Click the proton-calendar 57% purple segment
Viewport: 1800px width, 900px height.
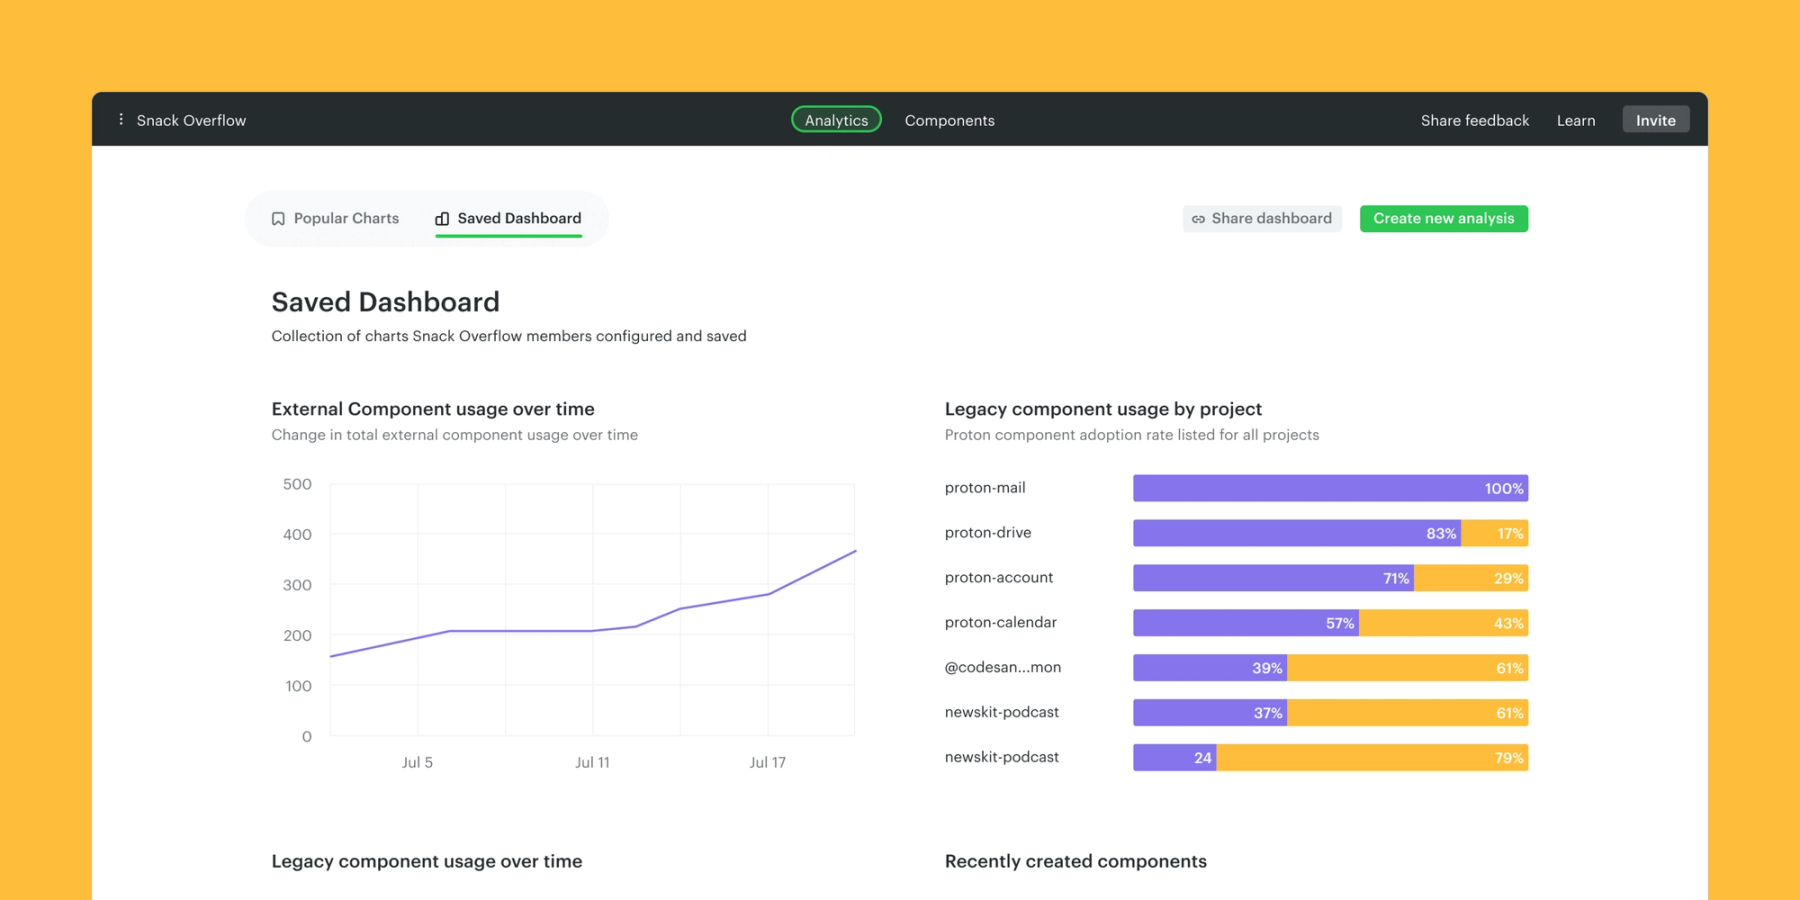point(1246,623)
